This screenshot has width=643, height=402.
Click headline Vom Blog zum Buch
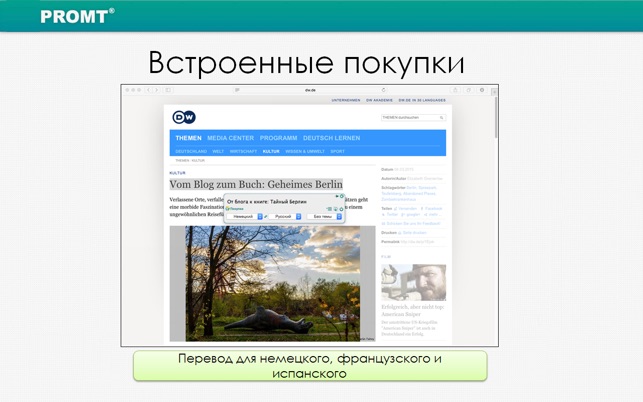(x=255, y=185)
